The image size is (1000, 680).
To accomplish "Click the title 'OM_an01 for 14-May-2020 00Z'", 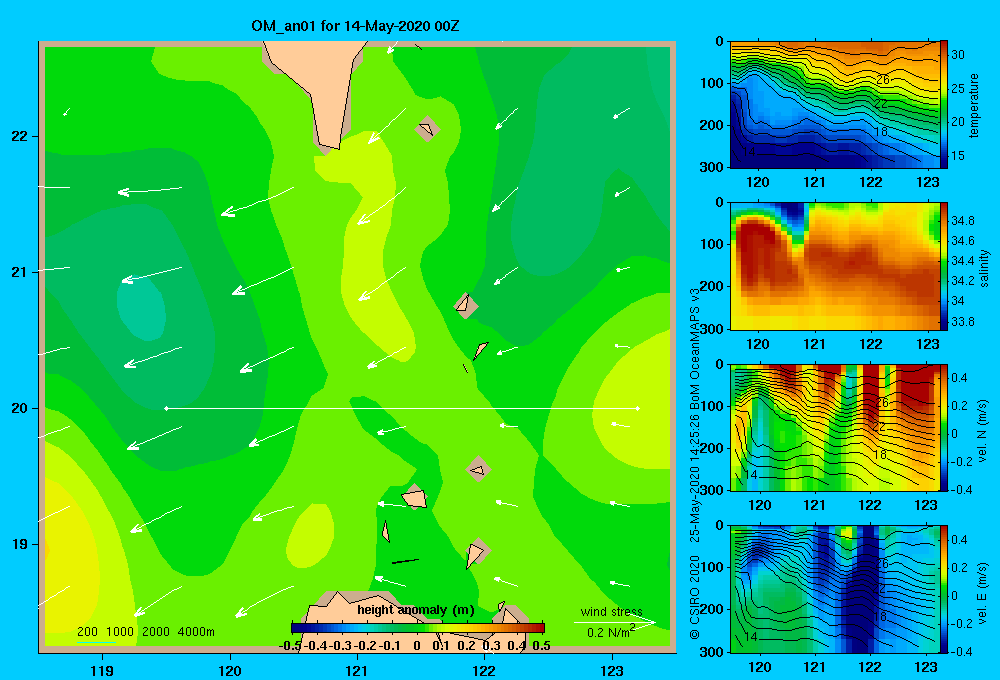I will point(355,26).
